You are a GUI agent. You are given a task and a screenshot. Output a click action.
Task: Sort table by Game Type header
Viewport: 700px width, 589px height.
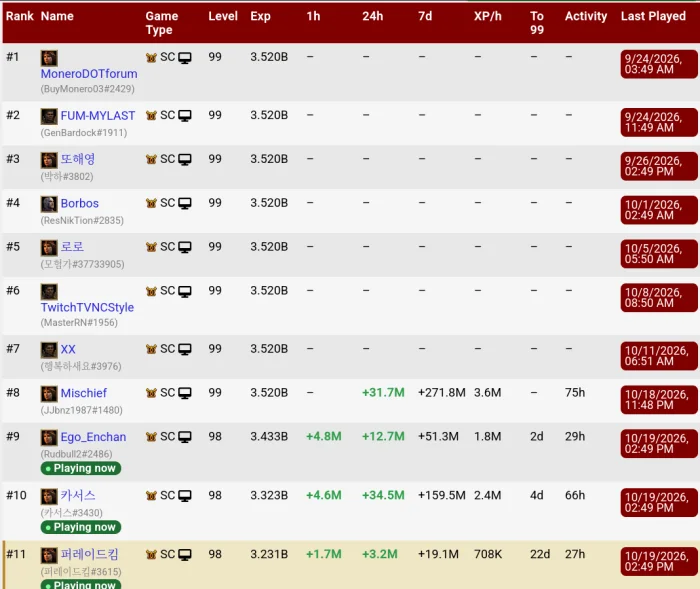point(162,23)
